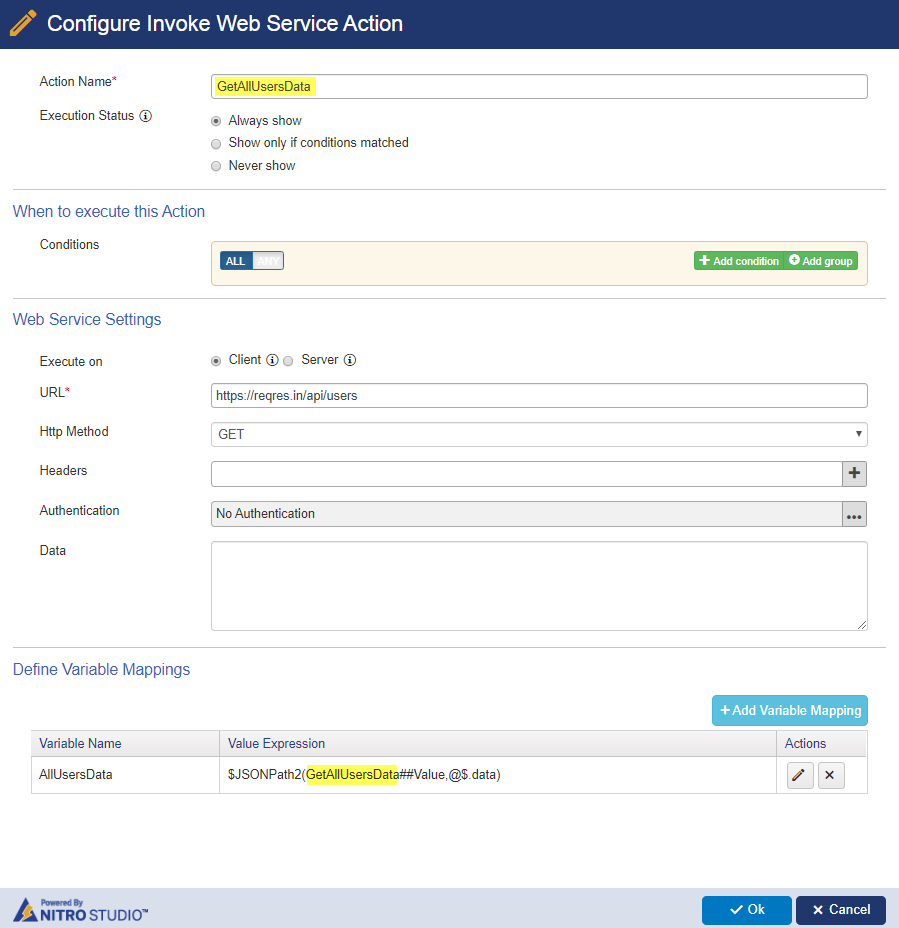
Task: Click the info icon next to Server
Action: click(x=350, y=360)
